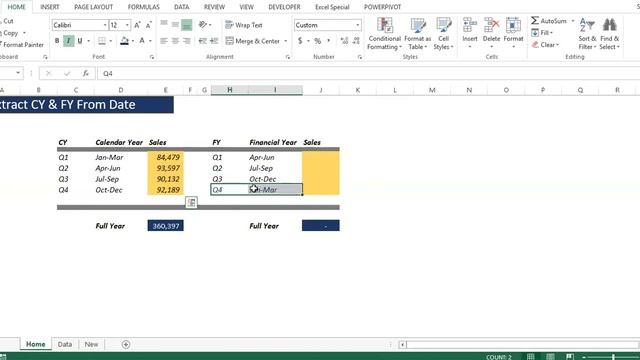Increase font size with the large A
The height and width of the screenshot is (360, 640).
(137, 25)
